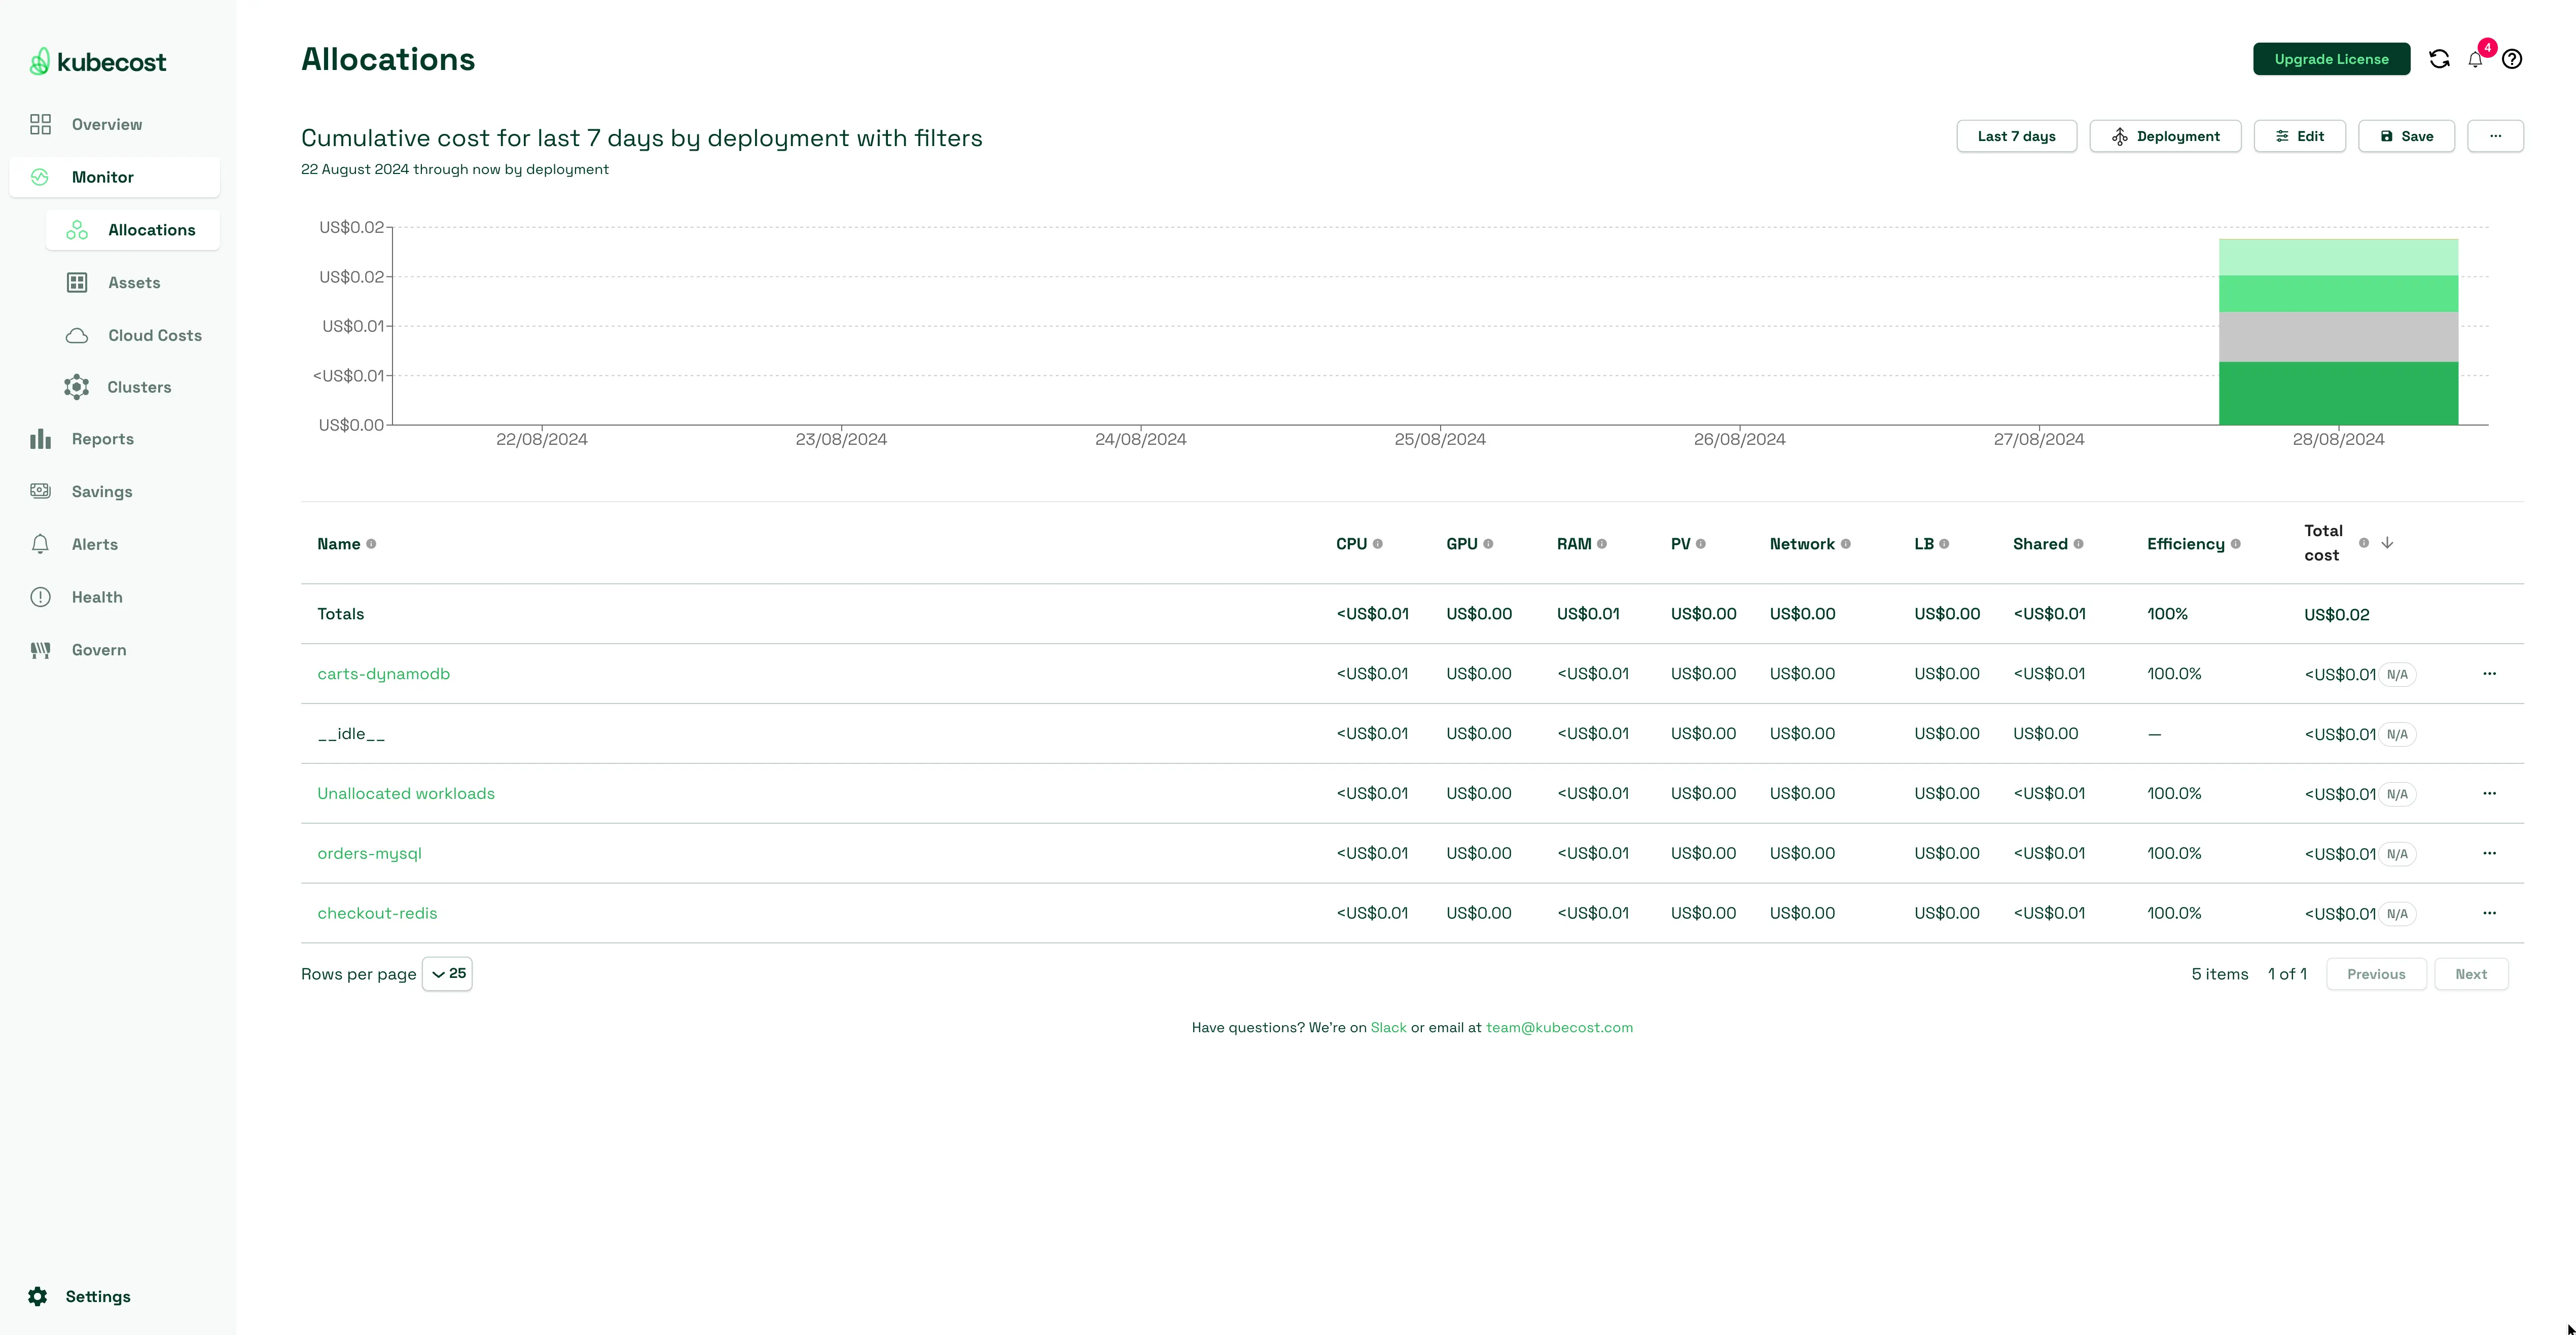Click the Upgrade License button
The width and height of the screenshot is (2576, 1335).
point(2331,59)
